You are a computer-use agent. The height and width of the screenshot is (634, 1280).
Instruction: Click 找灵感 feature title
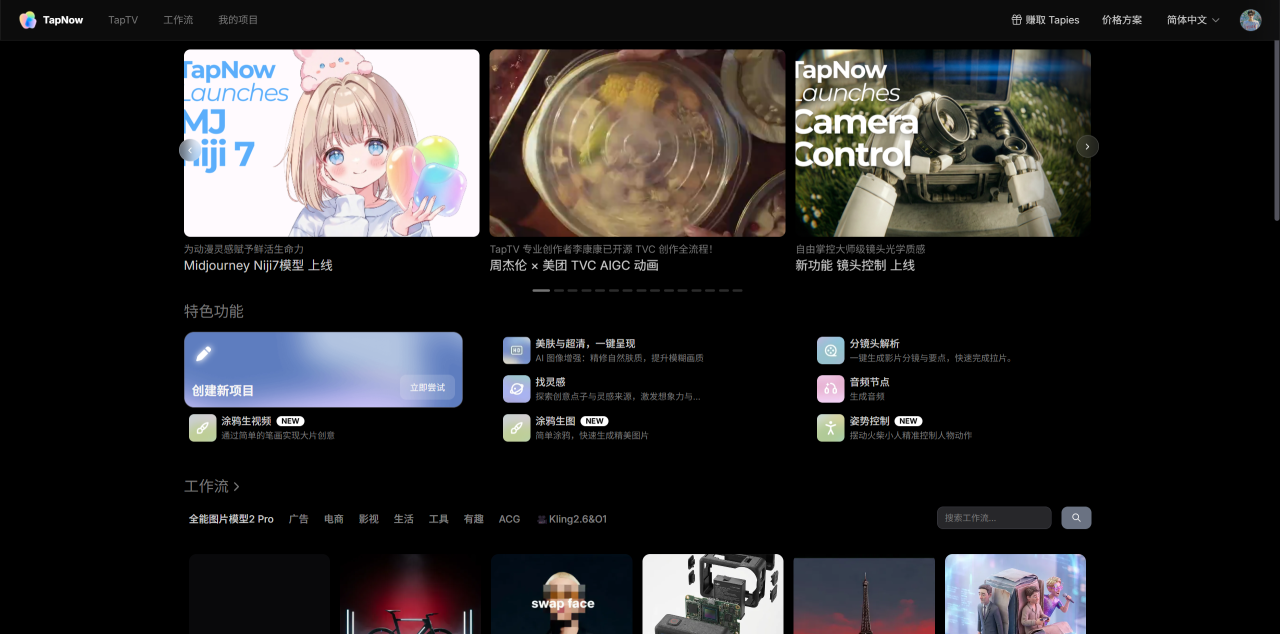(x=550, y=382)
